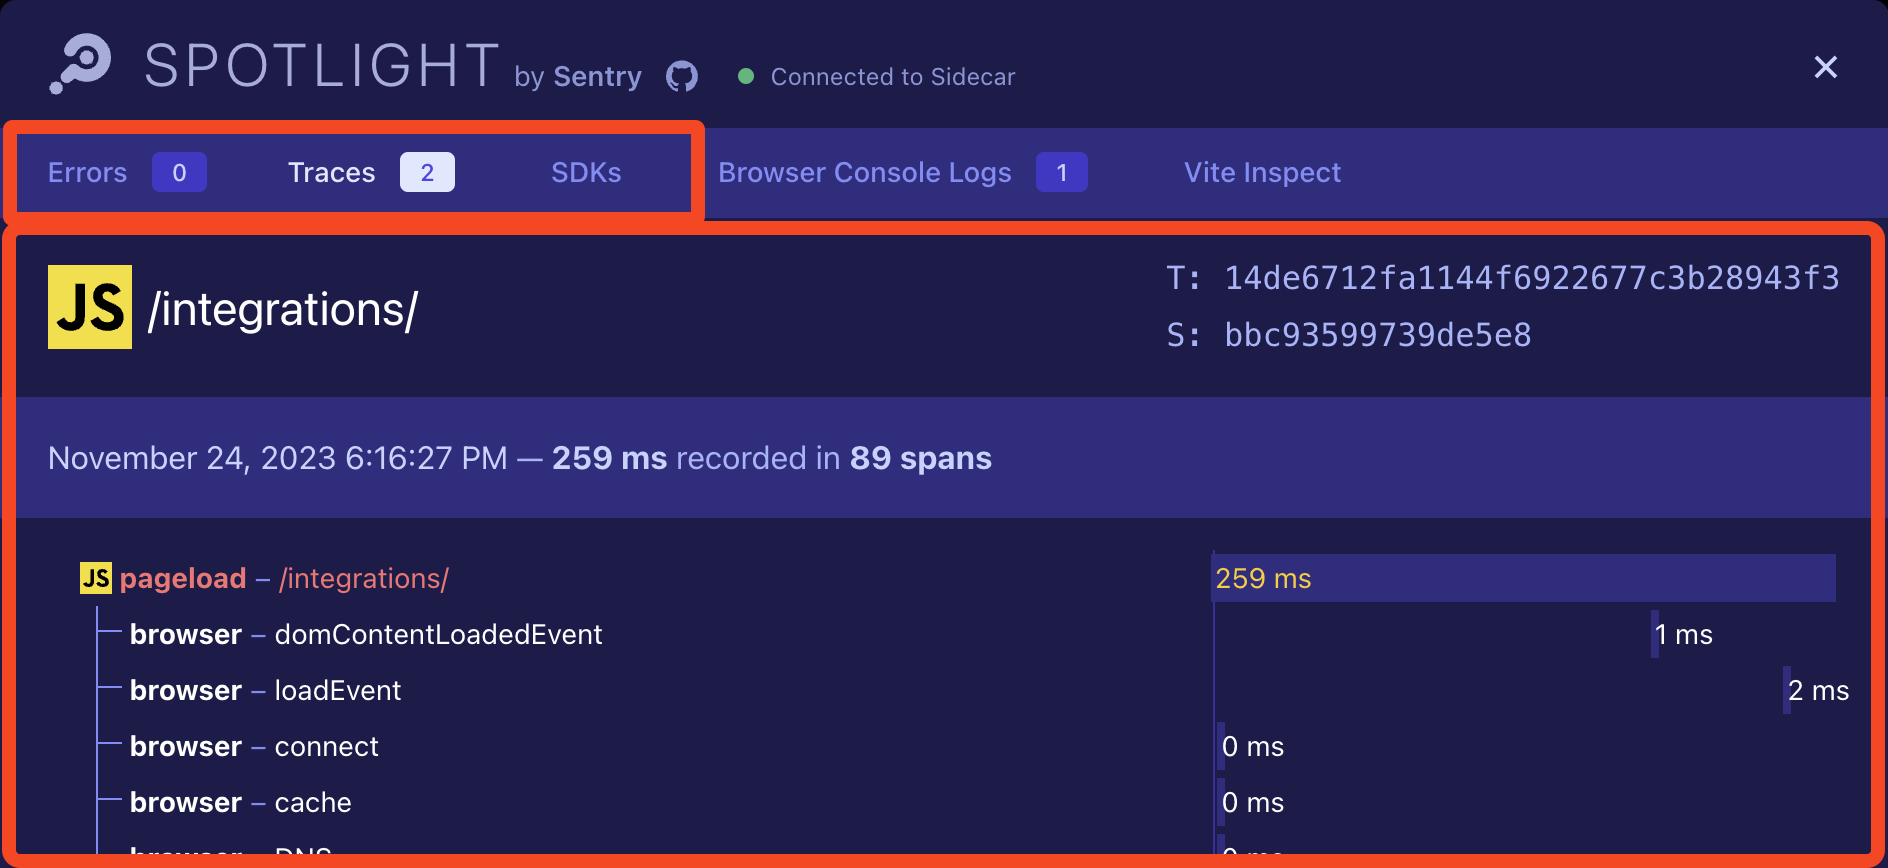The image size is (1888, 868).
Task: Click the 2 ms loadEvent timing bar
Action: click(1787, 690)
